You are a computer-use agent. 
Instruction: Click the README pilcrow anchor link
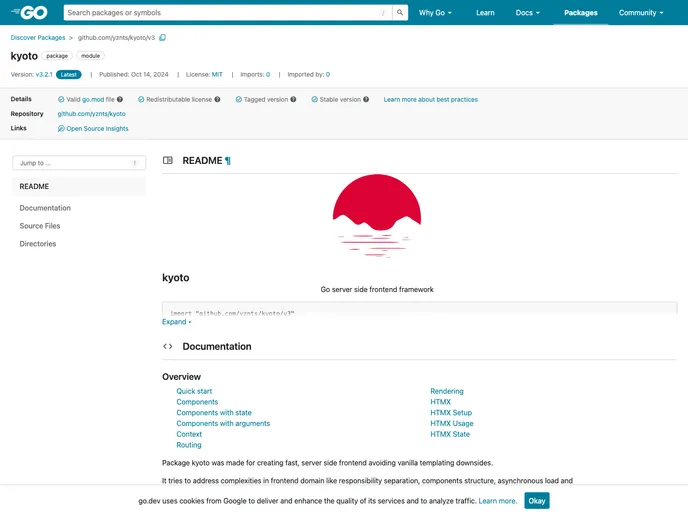(227, 160)
